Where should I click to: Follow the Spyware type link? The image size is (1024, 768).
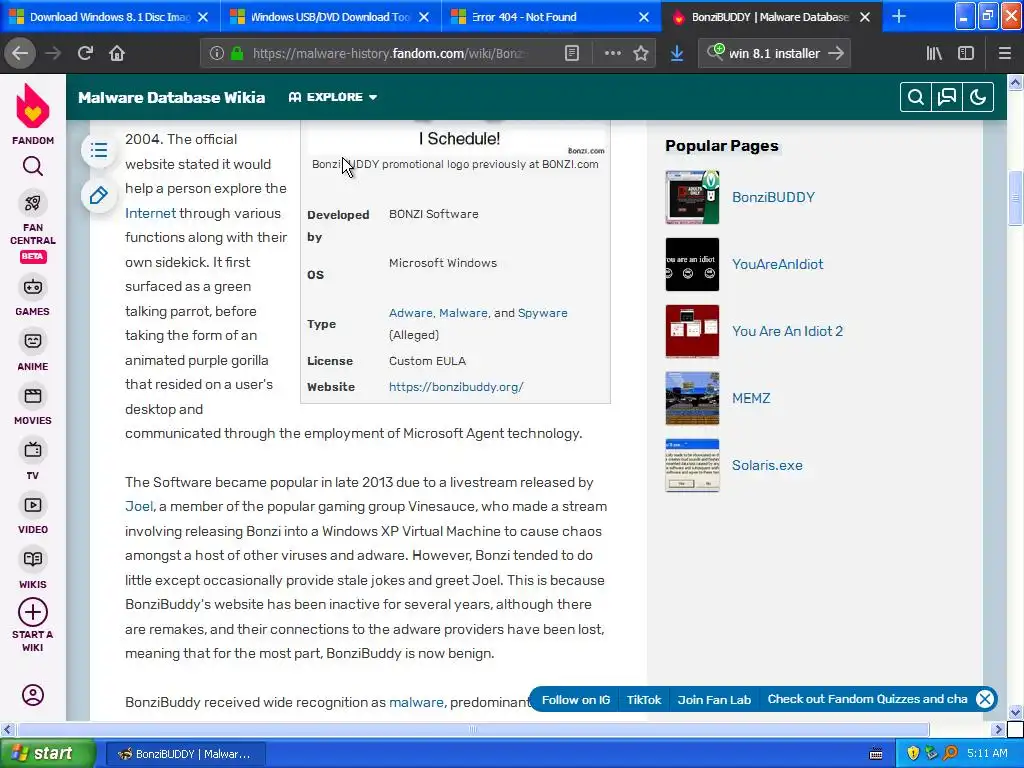tap(543, 313)
